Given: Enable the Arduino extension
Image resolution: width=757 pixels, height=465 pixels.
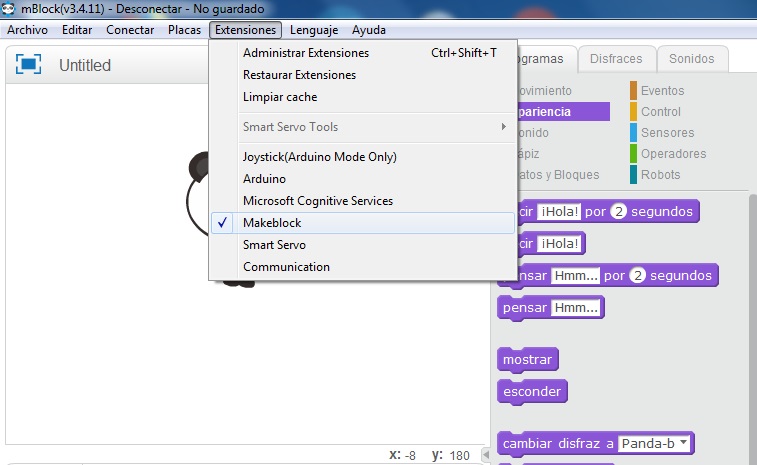Looking at the screenshot, I should click(264, 179).
